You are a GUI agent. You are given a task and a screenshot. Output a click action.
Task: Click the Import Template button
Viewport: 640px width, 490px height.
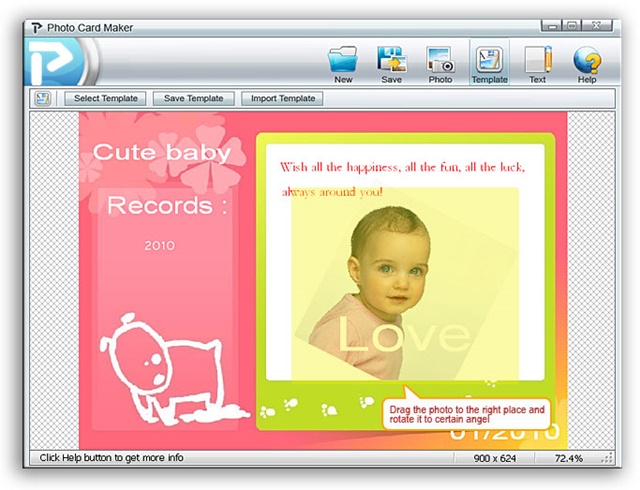click(x=283, y=98)
